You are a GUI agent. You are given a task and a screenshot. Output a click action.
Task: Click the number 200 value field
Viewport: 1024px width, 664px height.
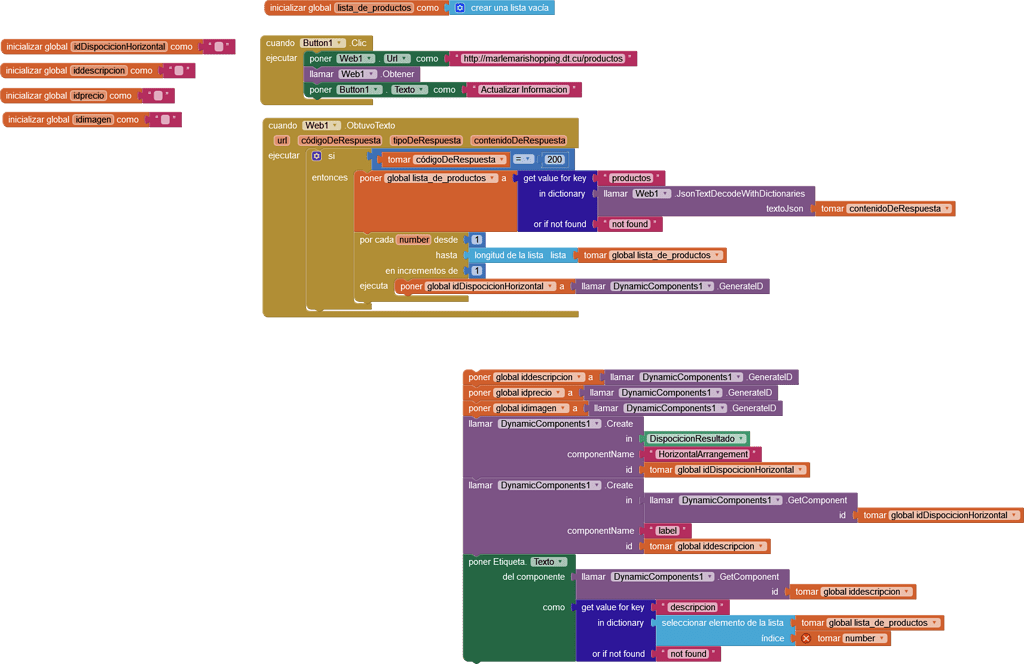pos(554,159)
